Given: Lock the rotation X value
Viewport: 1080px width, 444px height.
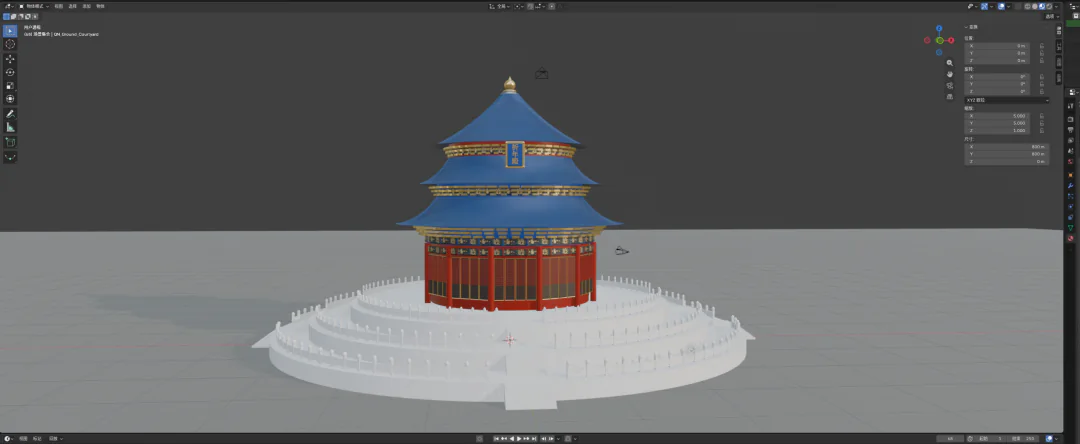Looking at the screenshot, I should (1041, 76).
